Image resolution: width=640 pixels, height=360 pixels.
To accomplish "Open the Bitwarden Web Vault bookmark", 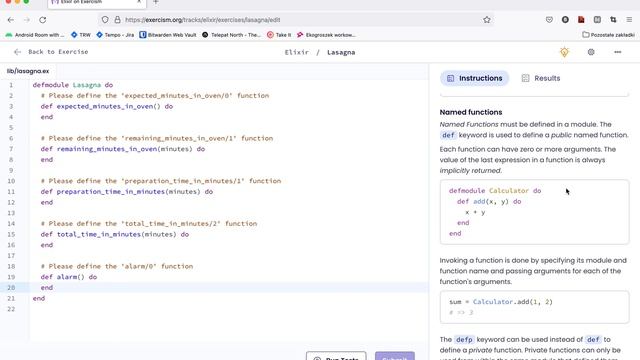I will [168, 35].
